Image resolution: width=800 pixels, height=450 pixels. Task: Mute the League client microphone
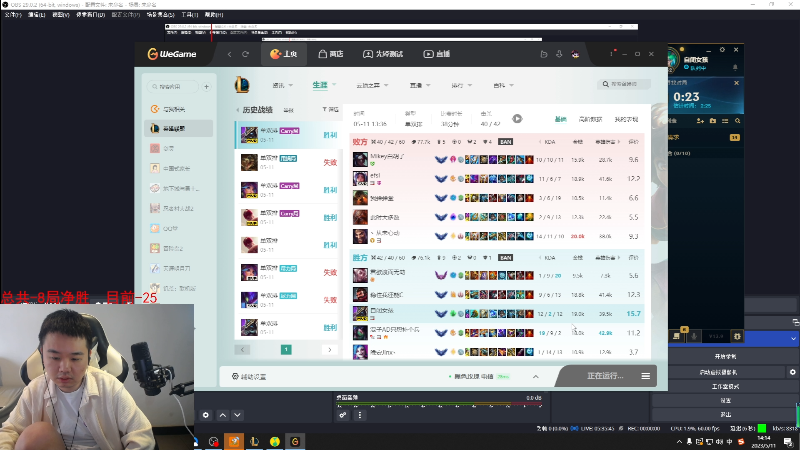tap(694, 336)
